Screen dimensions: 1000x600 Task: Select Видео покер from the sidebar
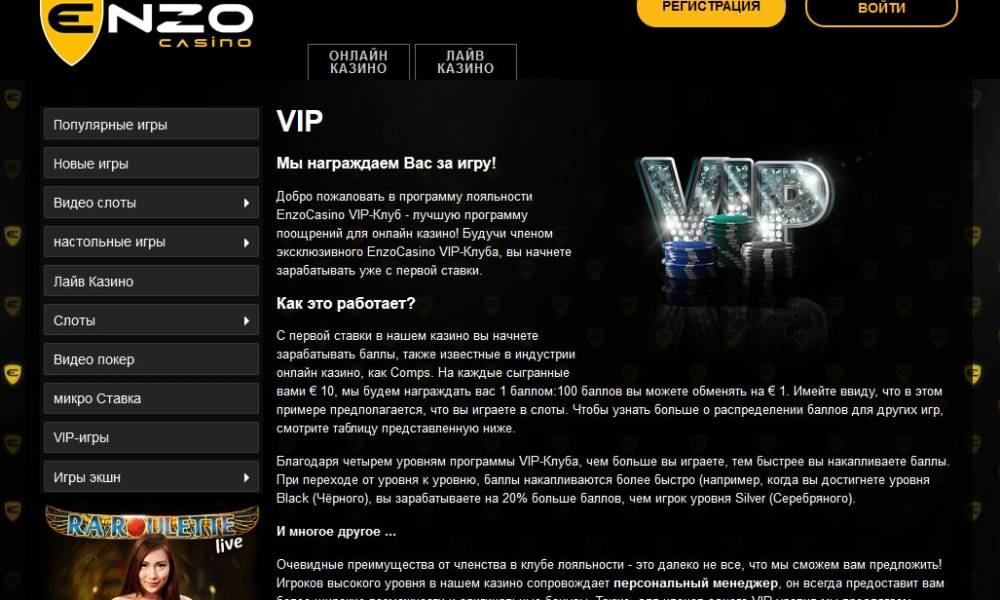pyautogui.click(x=151, y=360)
